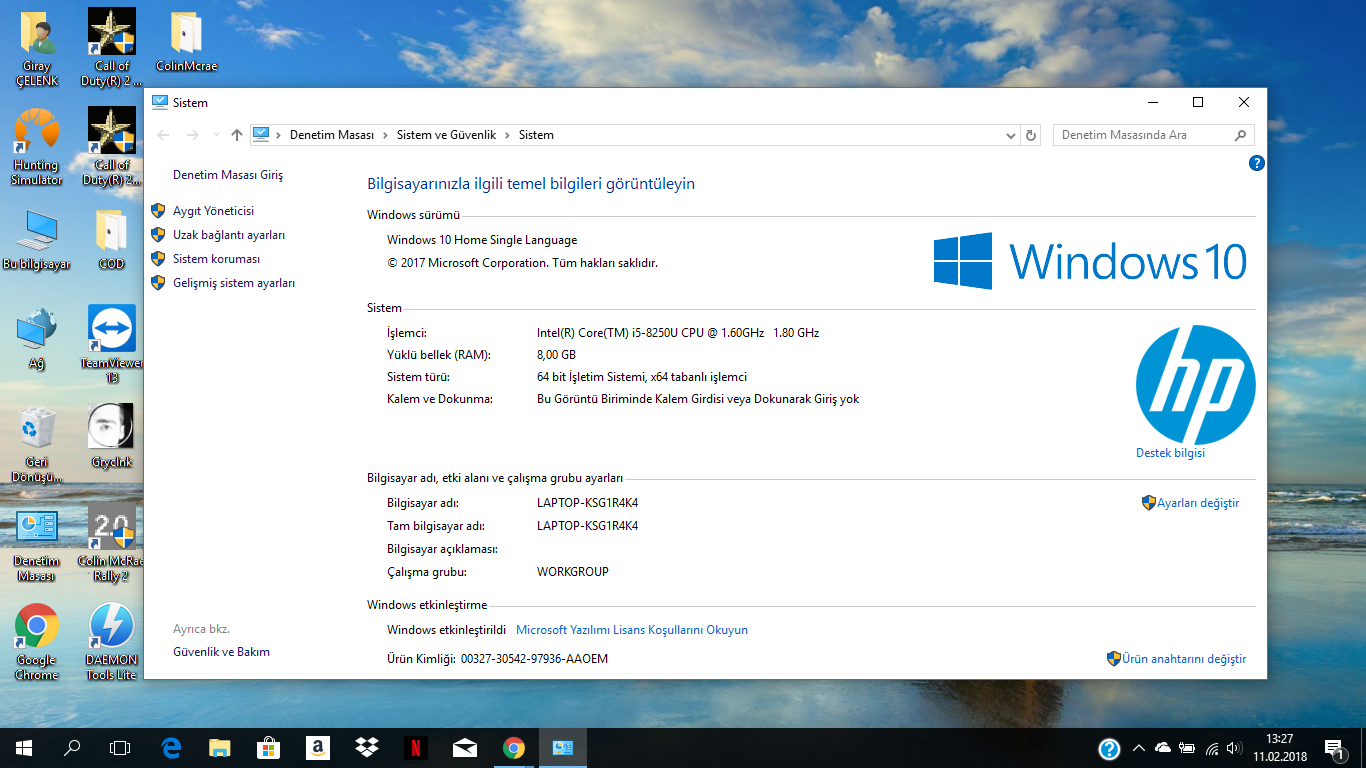Expand chevron after Denetim Masası breadcrumb
Screen dimensions: 1366x768
click(x=386, y=135)
